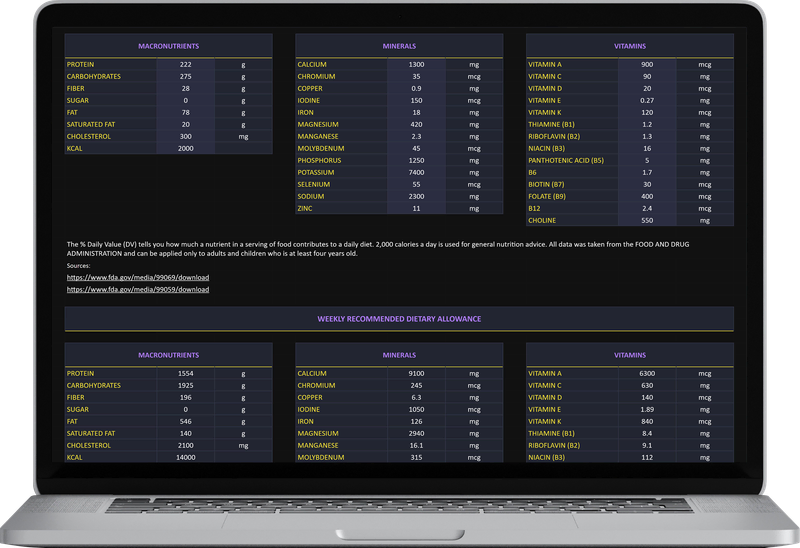
Task: Click the daily VITAMIN E value 0.27
Action: (647, 101)
